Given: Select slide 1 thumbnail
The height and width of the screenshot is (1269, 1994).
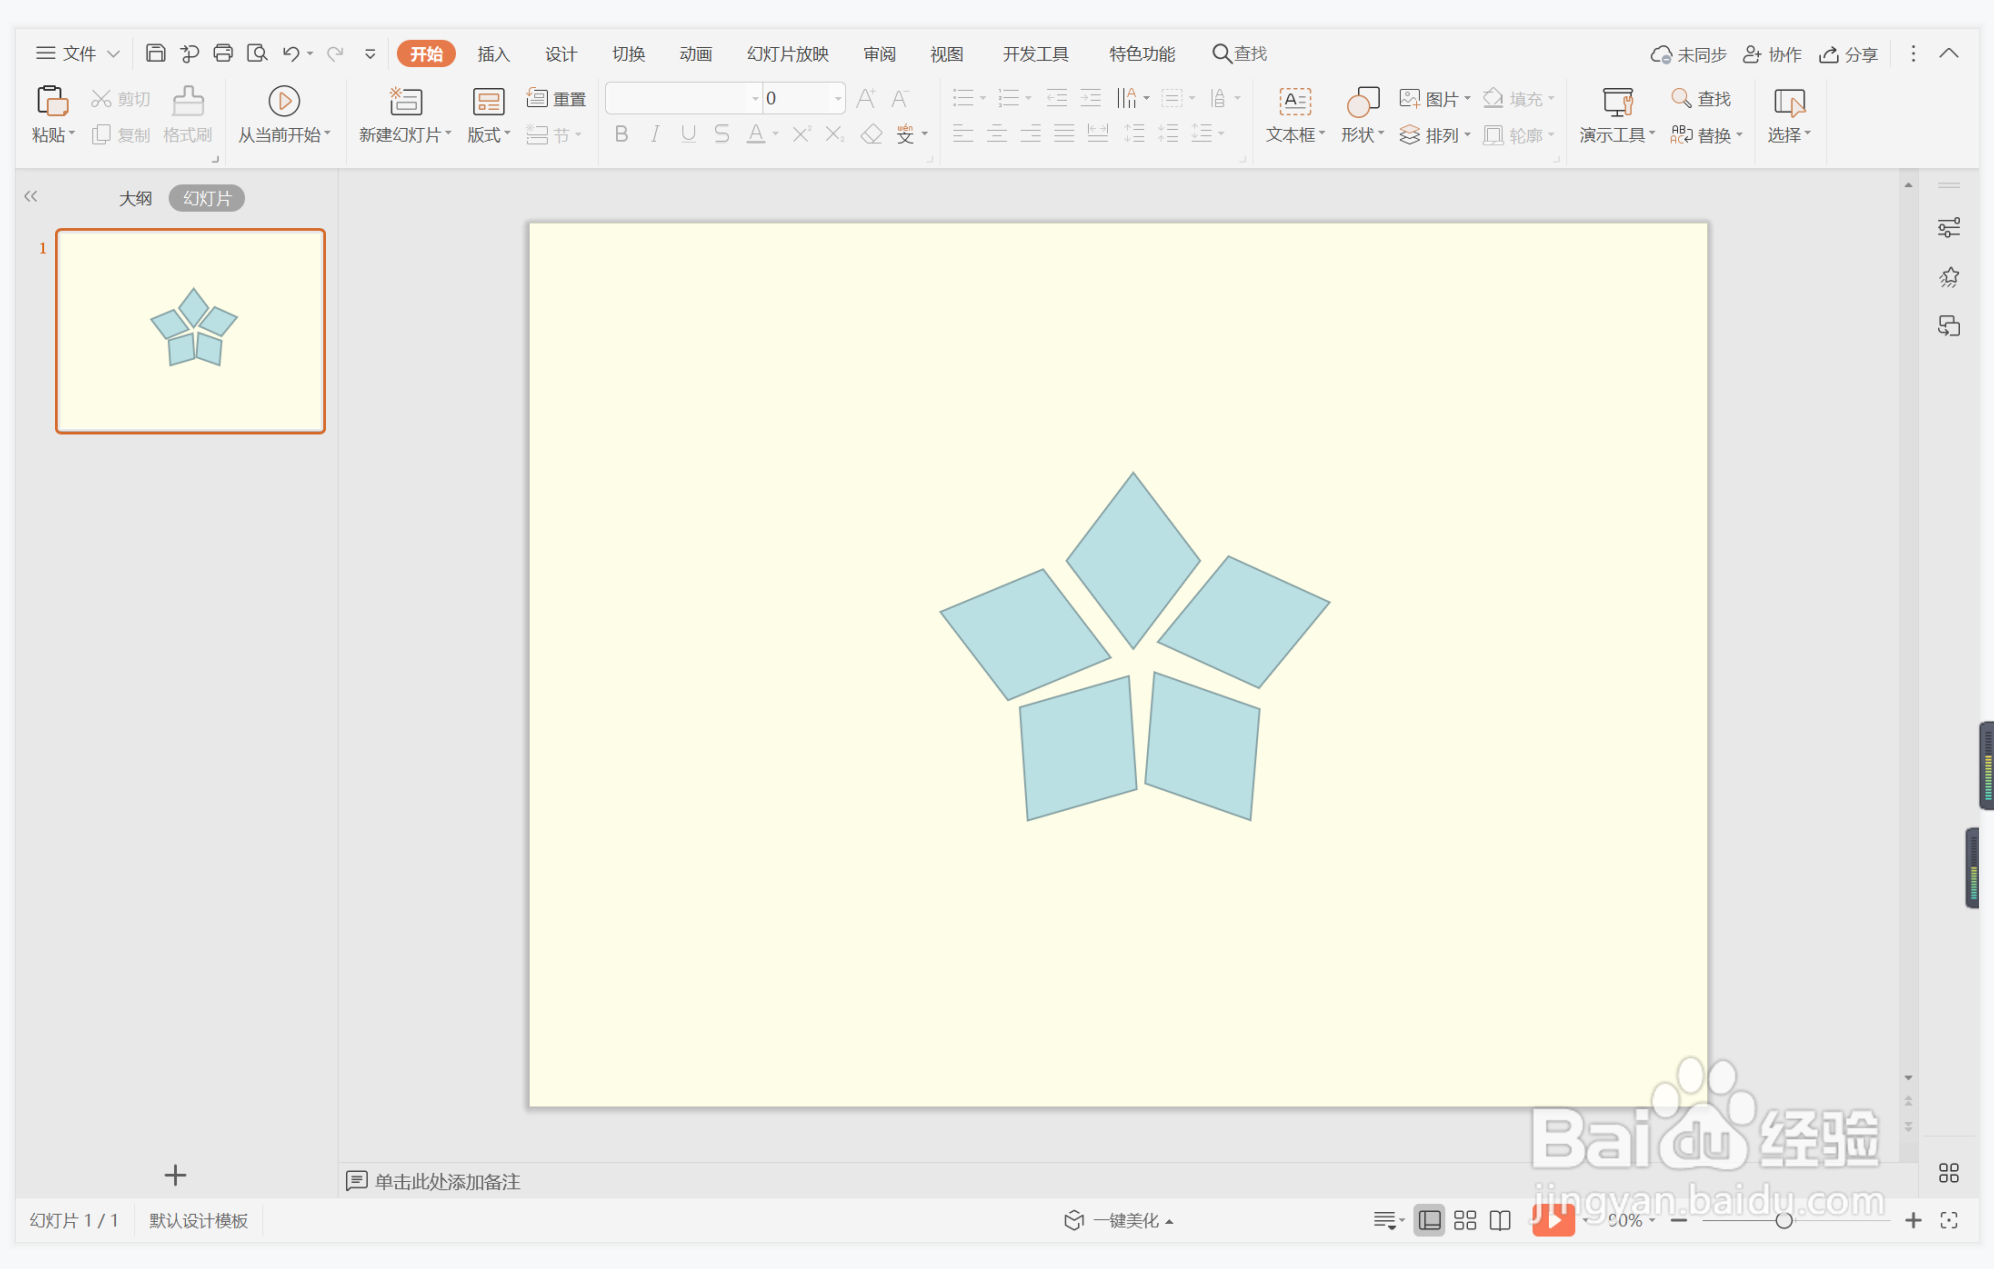Looking at the screenshot, I should (190, 331).
